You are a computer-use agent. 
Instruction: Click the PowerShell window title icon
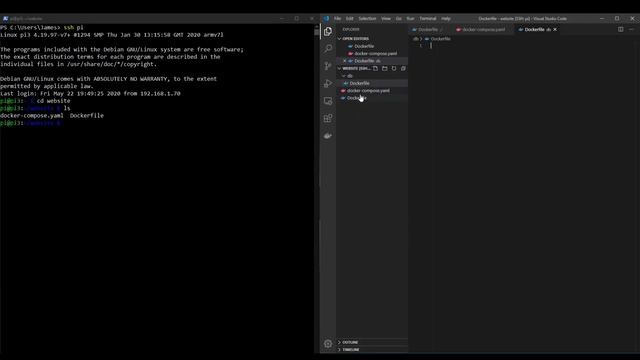pyautogui.click(x=5, y=18)
